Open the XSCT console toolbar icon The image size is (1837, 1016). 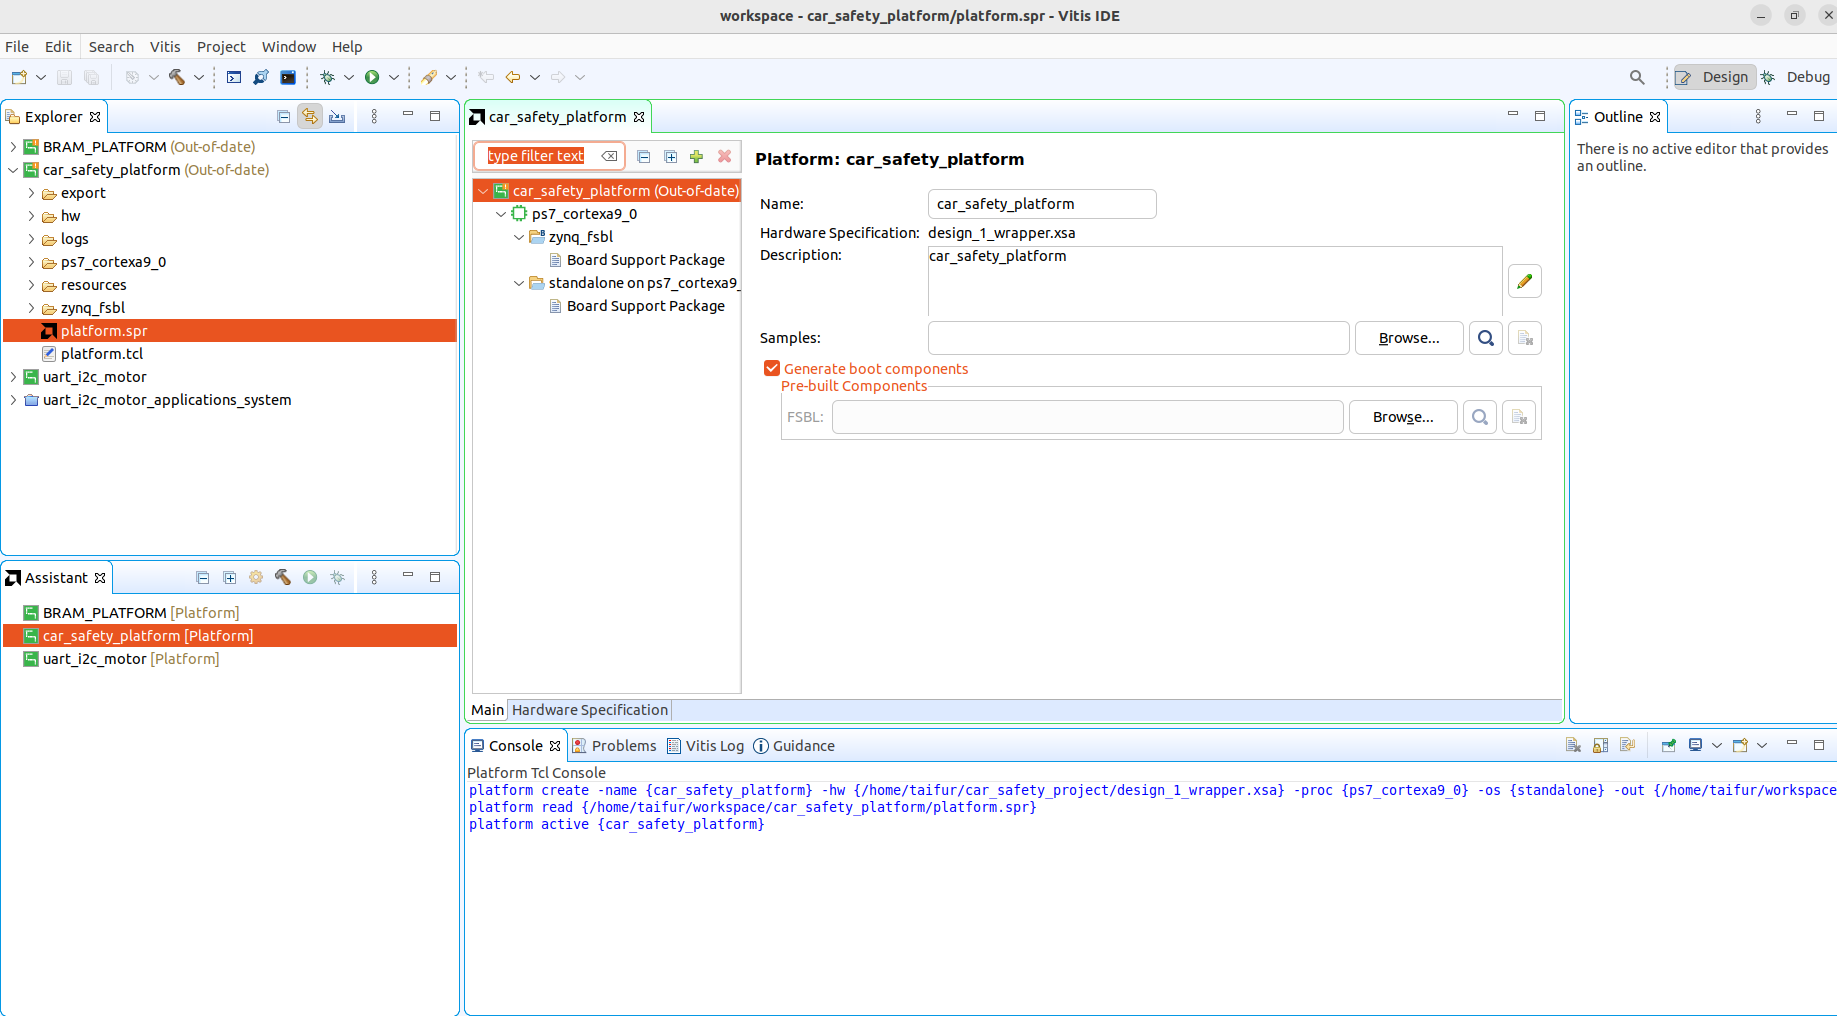(234, 77)
